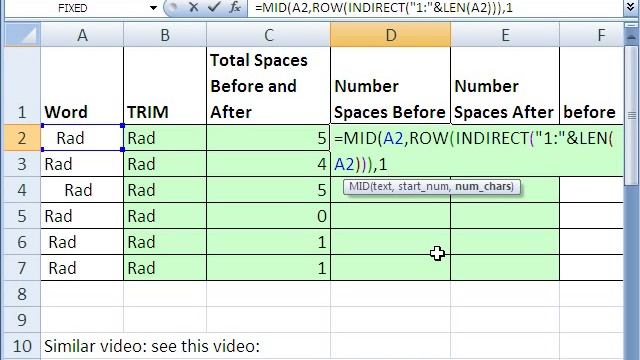640x360 pixels.
Task: Click 'Total Spaces Before and After' cell
Action: click(268, 86)
